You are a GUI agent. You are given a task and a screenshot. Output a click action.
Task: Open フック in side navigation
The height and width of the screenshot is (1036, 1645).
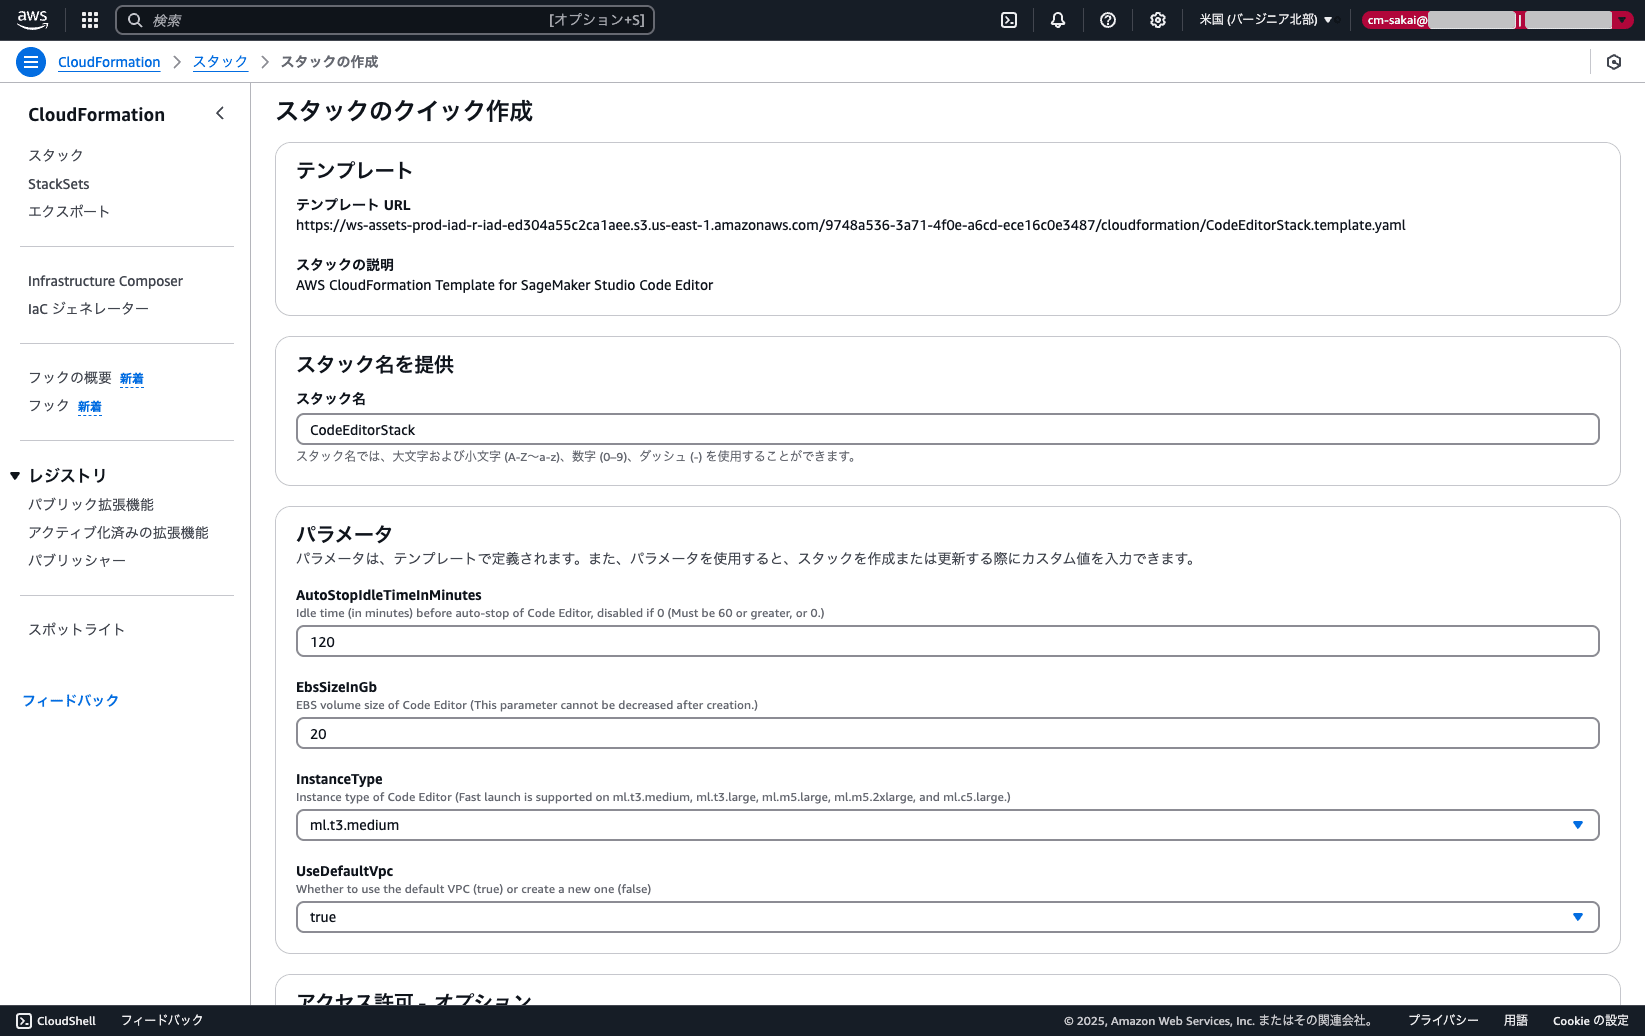[49, 405]
